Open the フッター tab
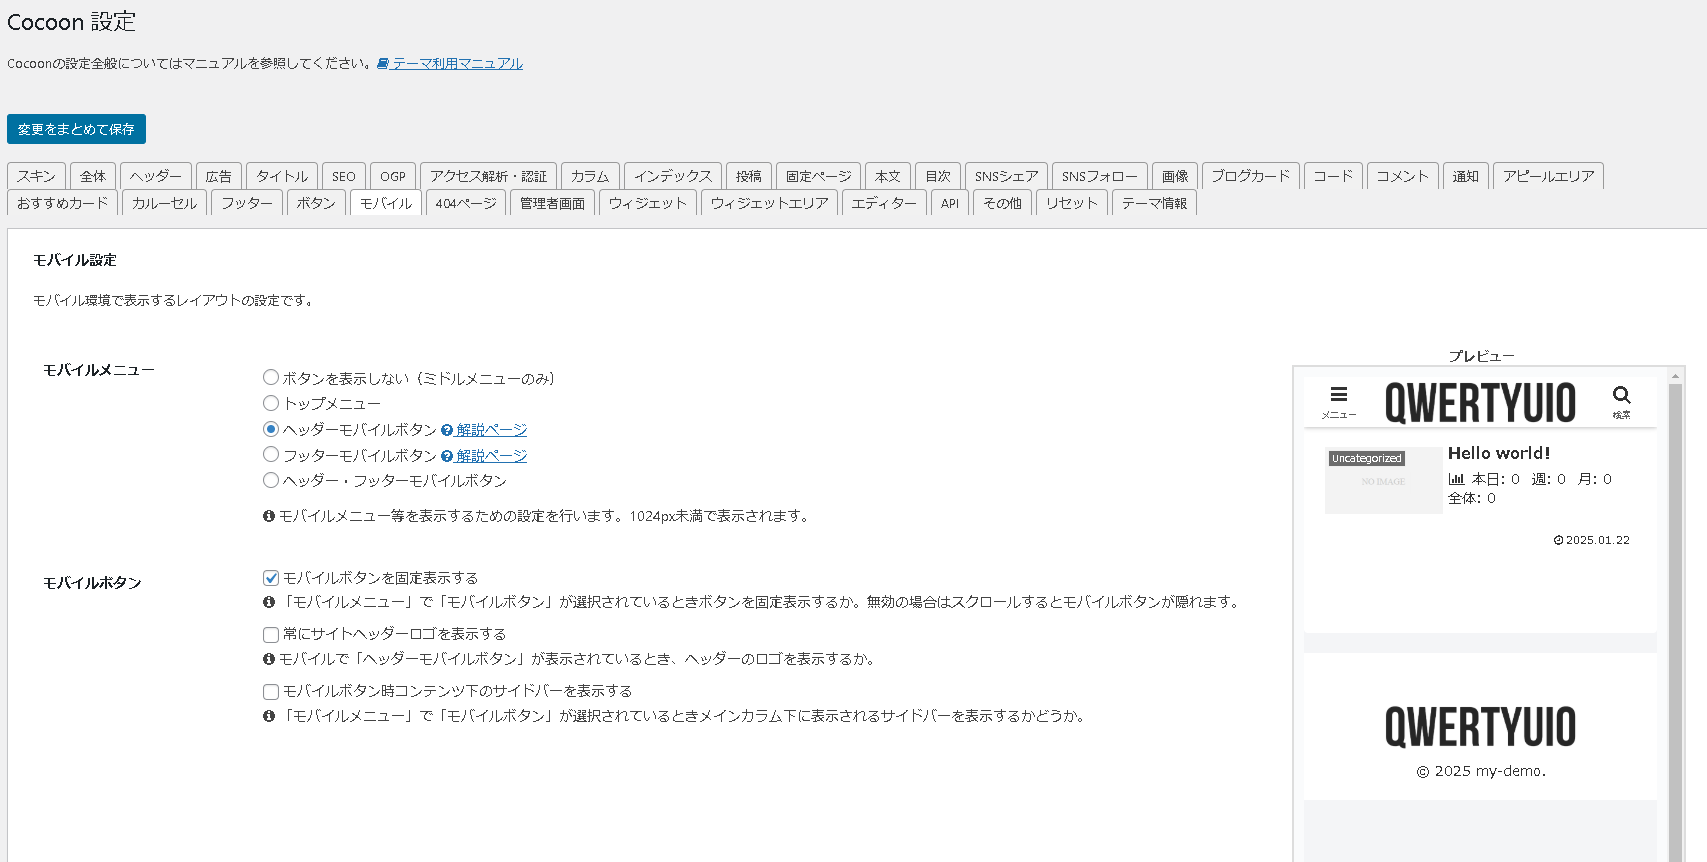 coord(247,203)
